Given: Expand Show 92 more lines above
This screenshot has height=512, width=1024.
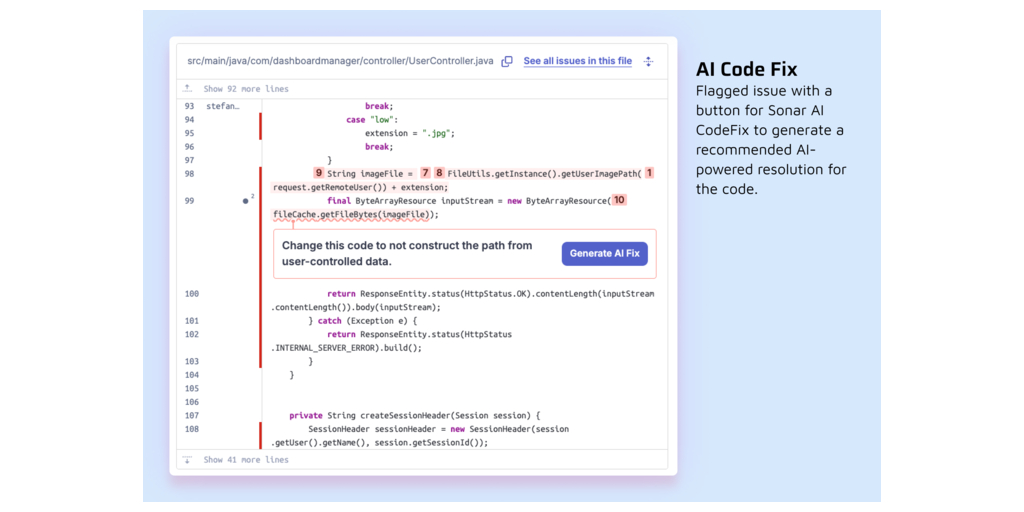Looking at the screenshot, I should coord(245,89).
